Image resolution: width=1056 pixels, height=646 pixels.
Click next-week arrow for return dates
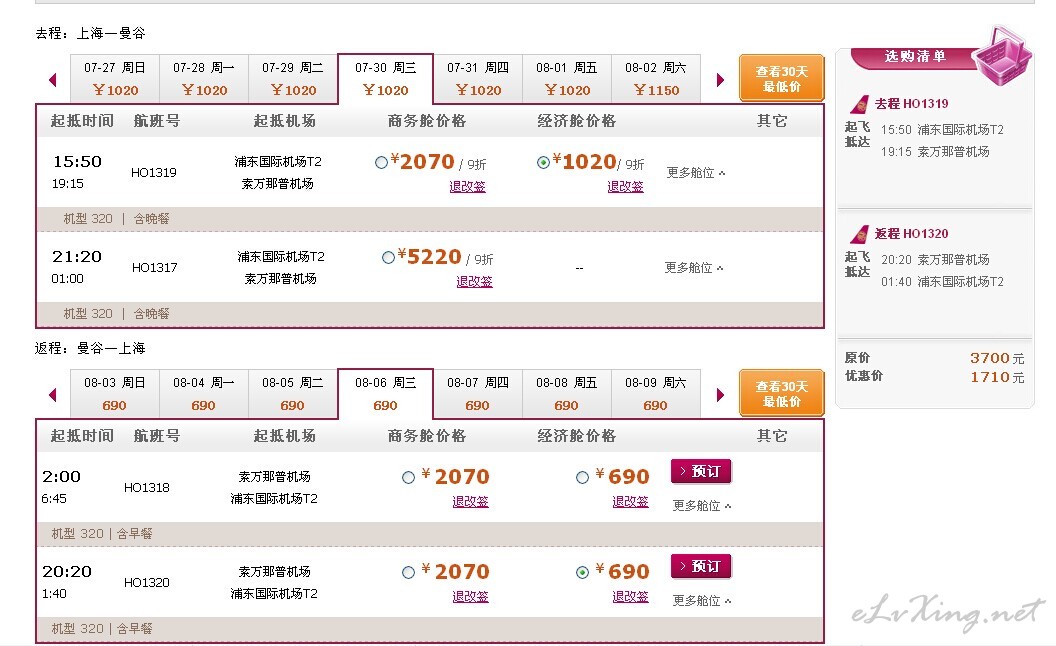[720, 395]
